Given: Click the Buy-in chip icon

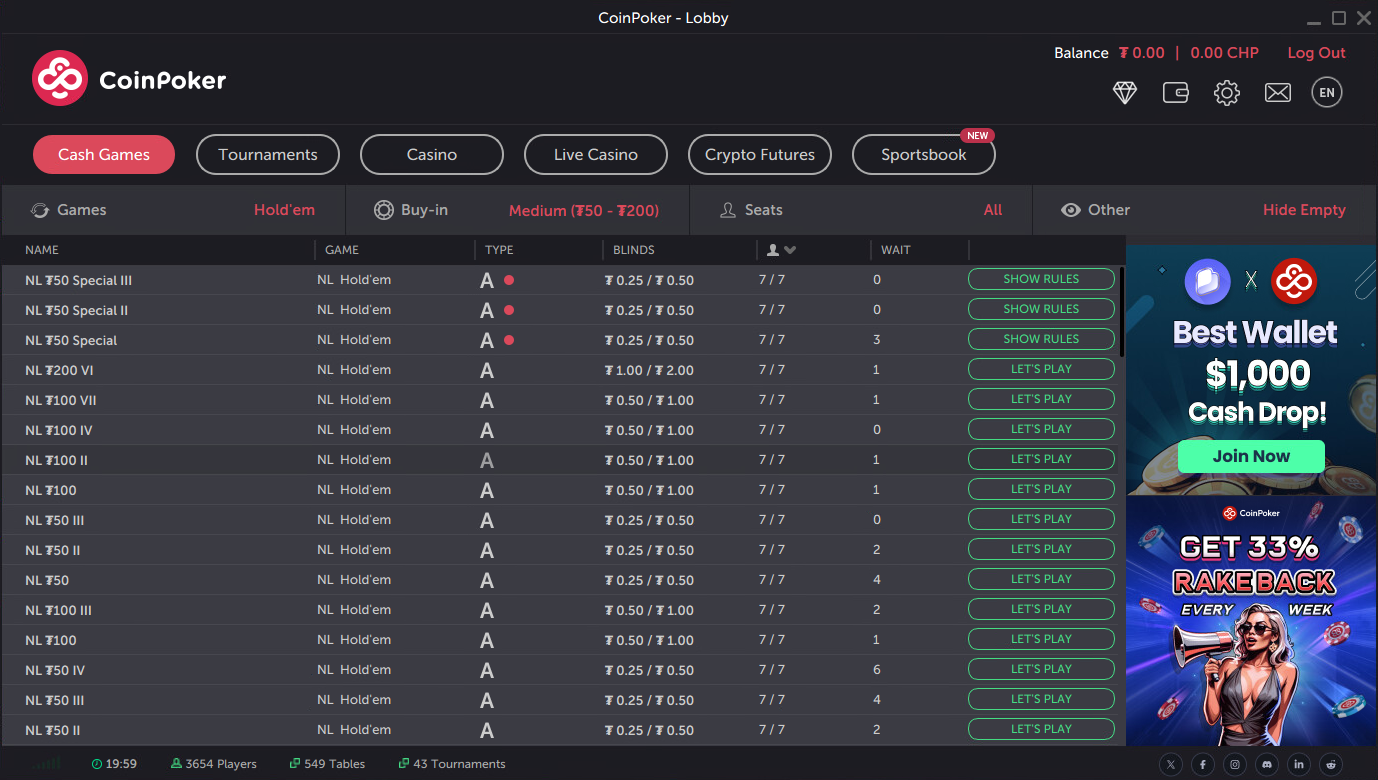Looking at the screenshot, I should point(383,210).
